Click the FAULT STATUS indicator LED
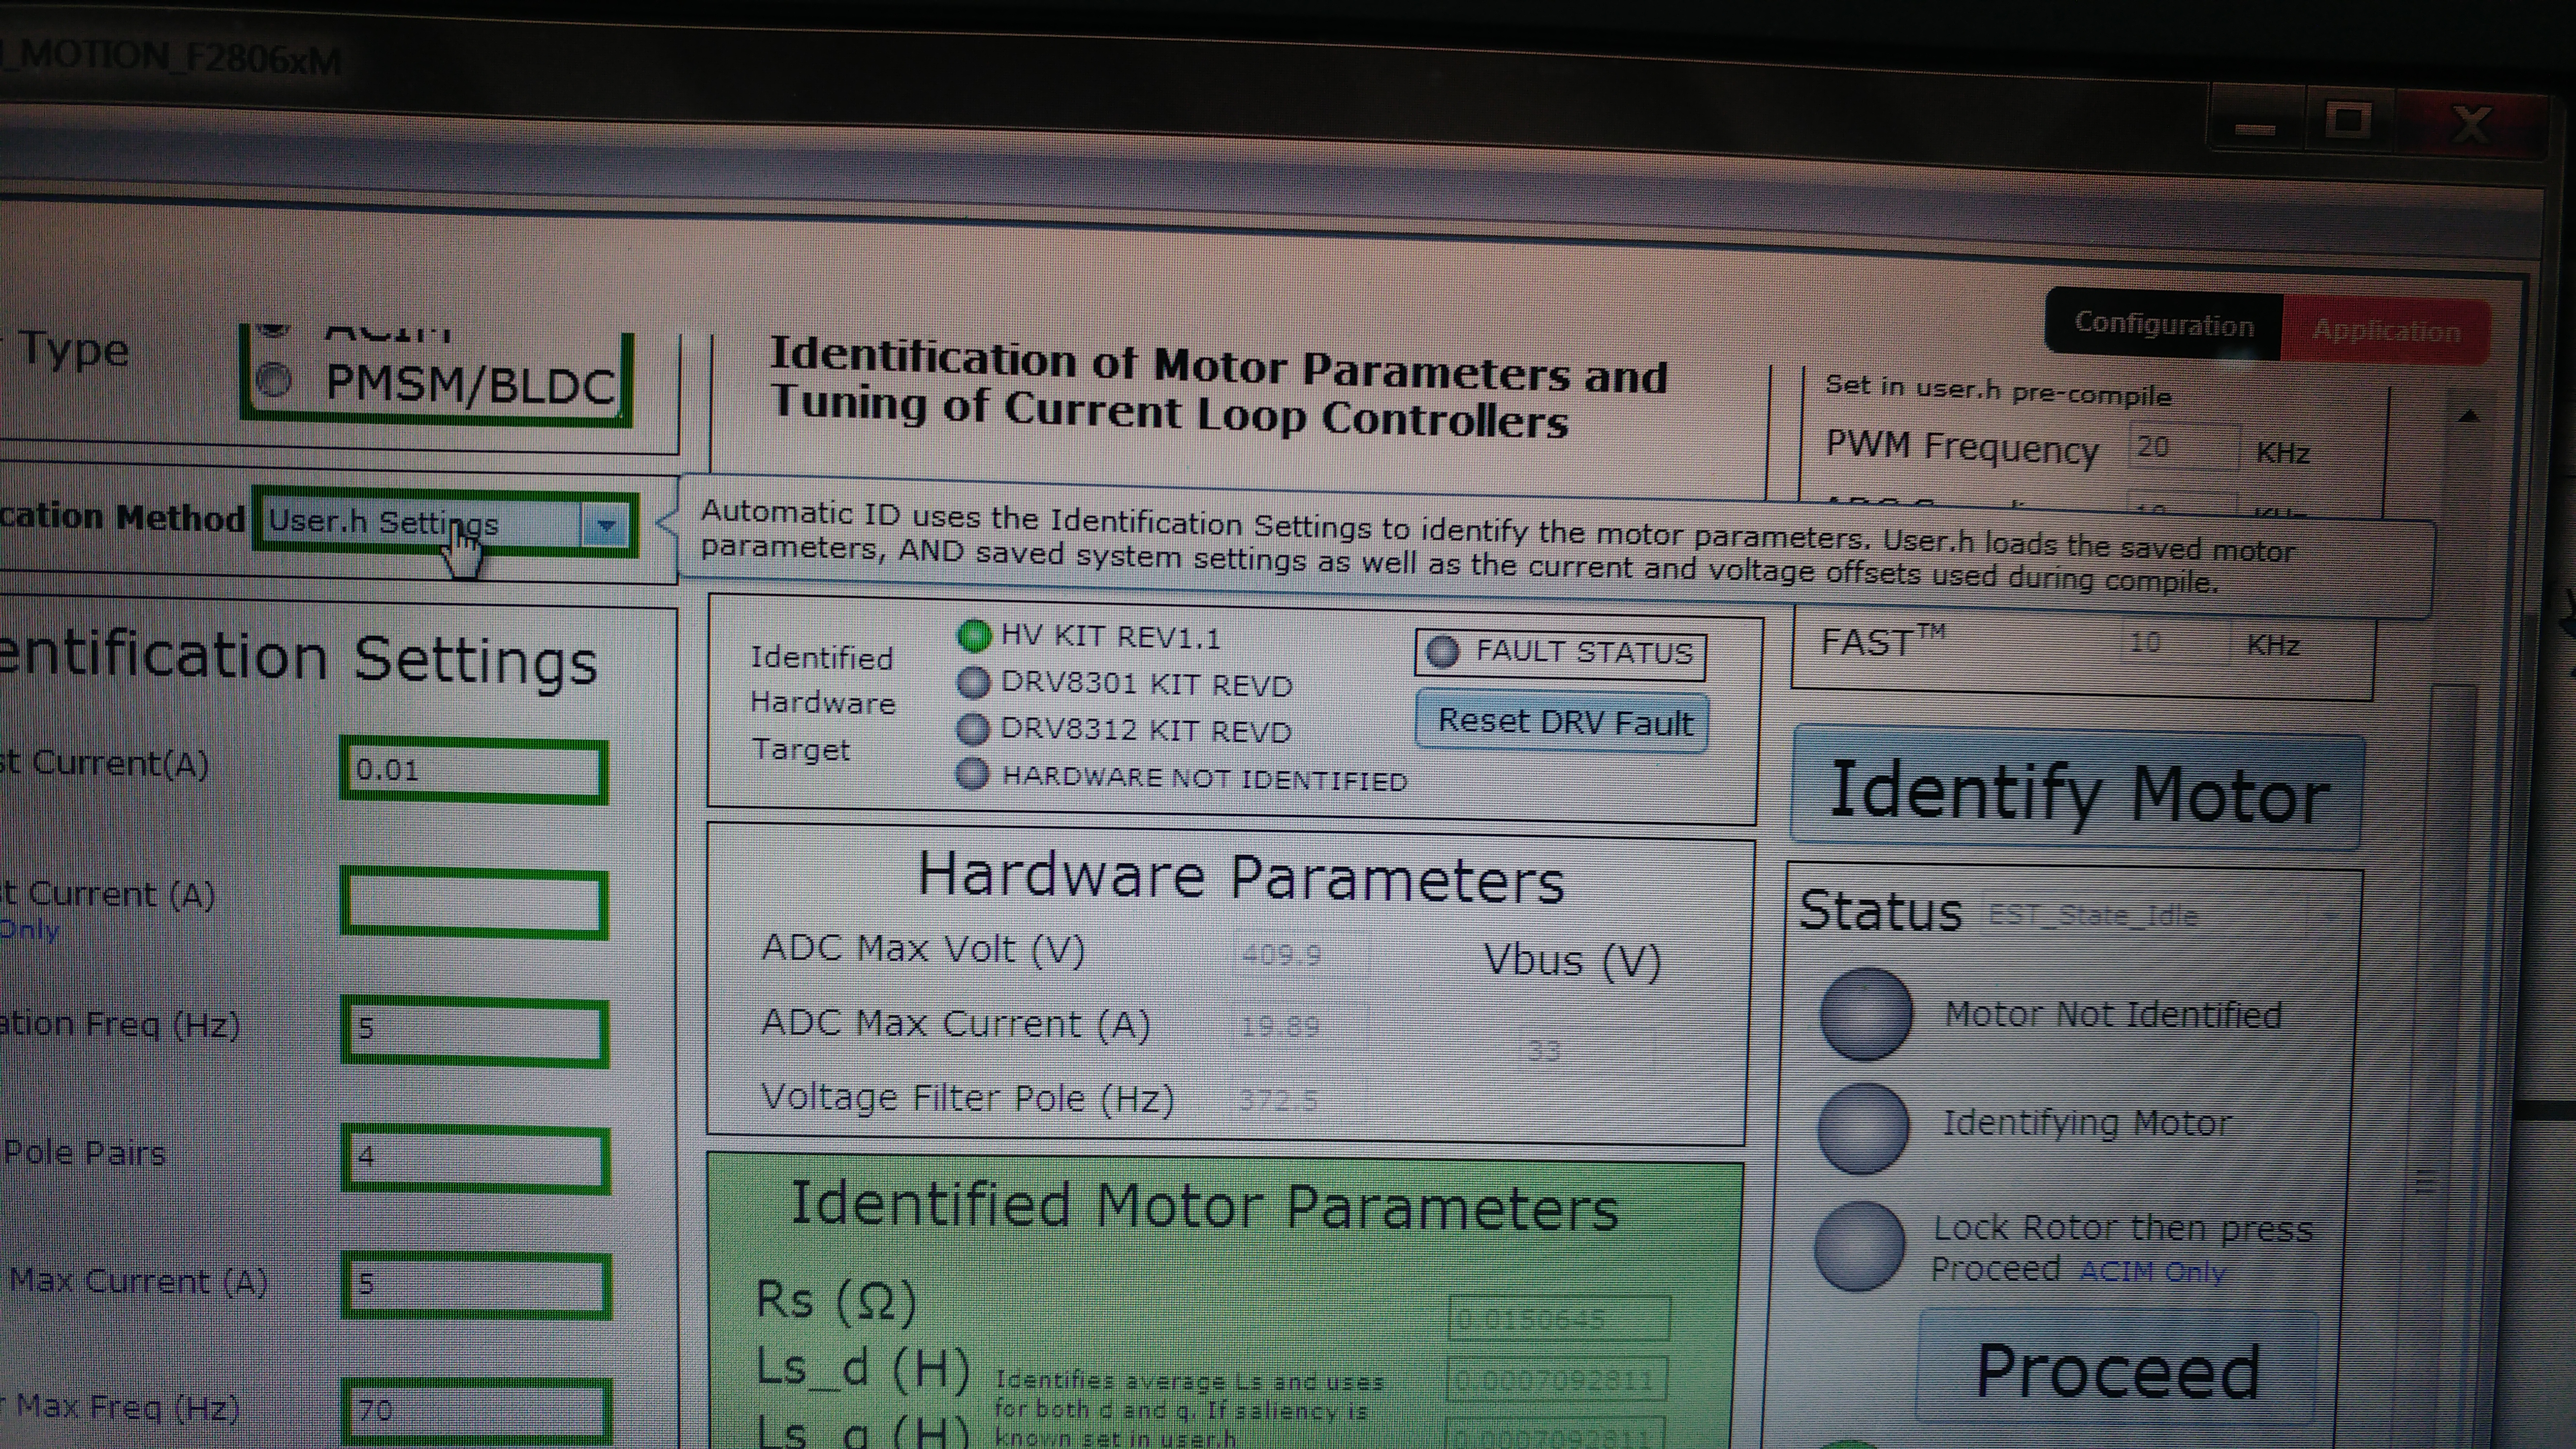The image size is (2576, 1449). [1442, 652]
